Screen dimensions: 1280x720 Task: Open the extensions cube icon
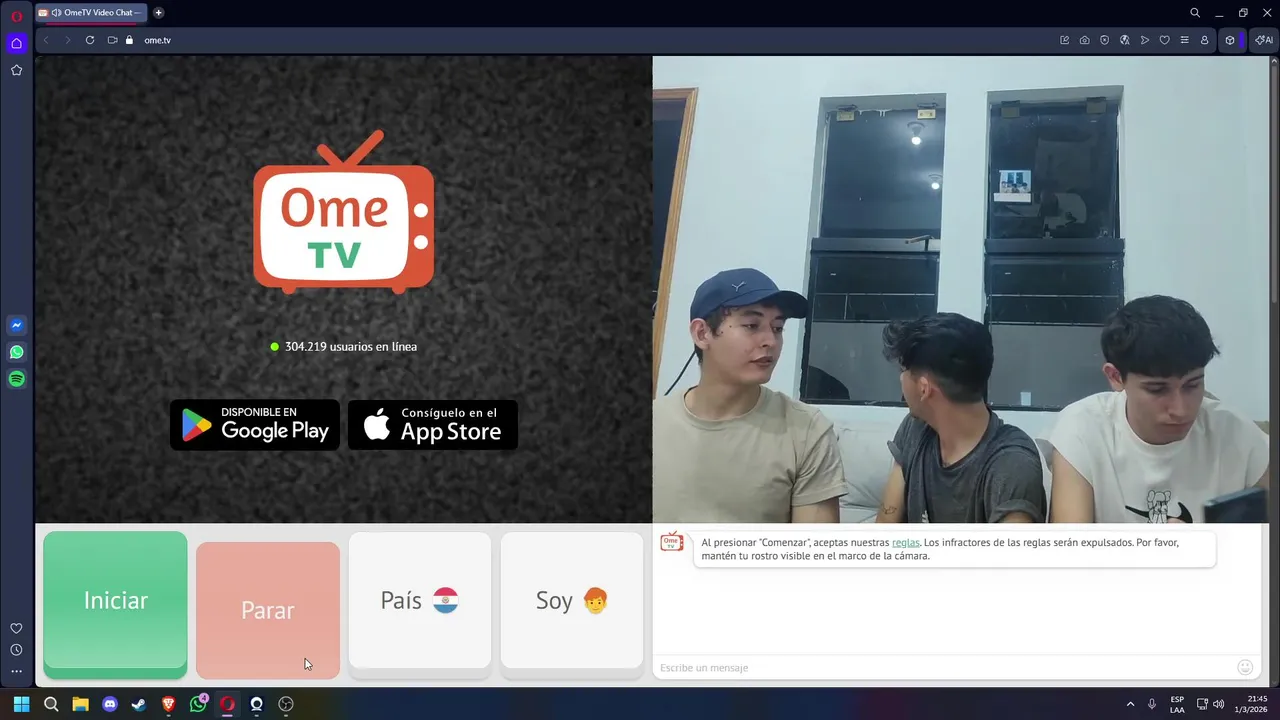(1230, 40)
